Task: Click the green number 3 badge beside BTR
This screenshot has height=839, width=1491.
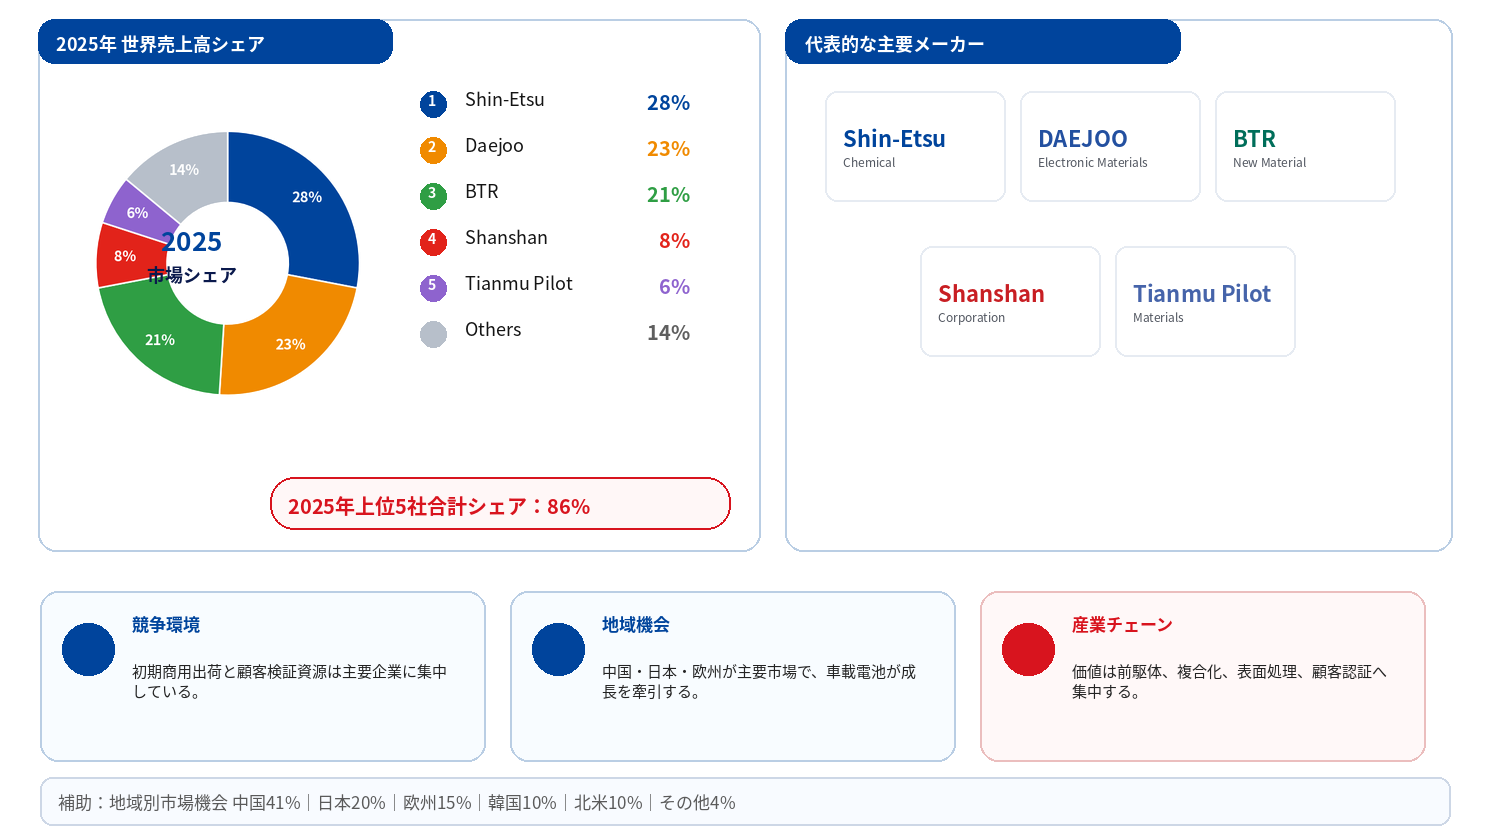Action: coord(433,196)
